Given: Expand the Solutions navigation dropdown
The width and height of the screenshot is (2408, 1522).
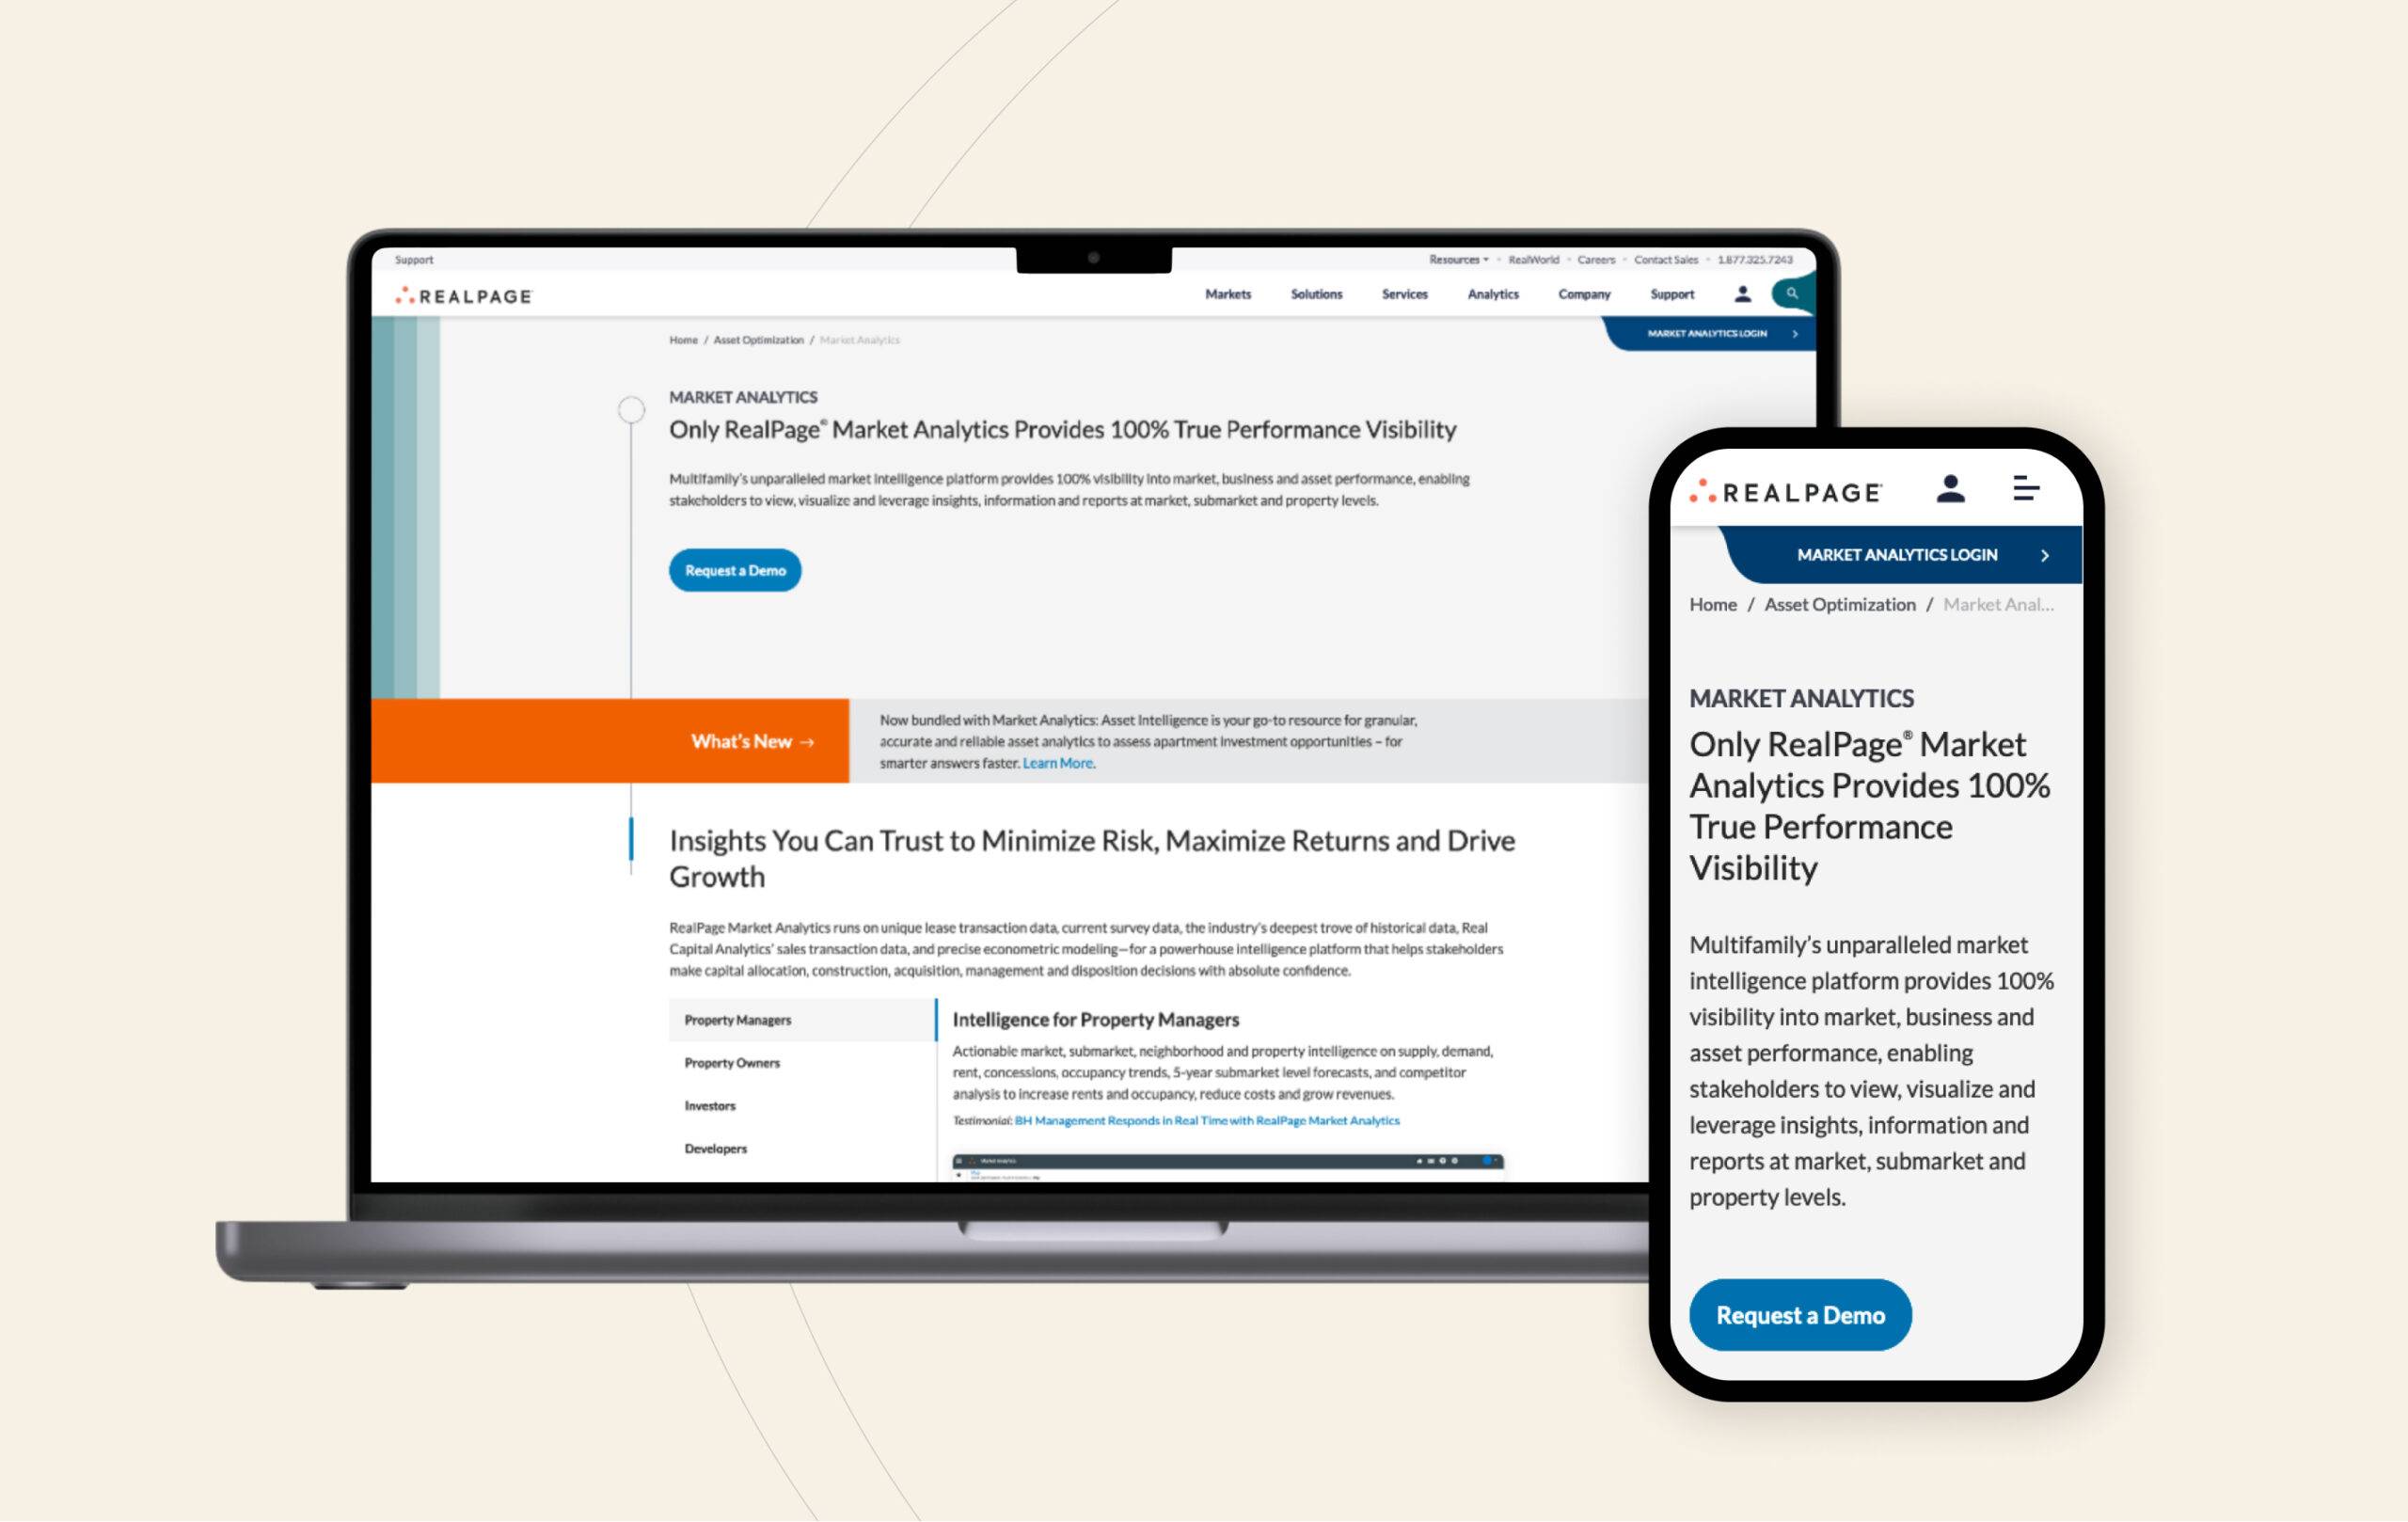Looking at the screenshot, I should [x=1314, y=293].
